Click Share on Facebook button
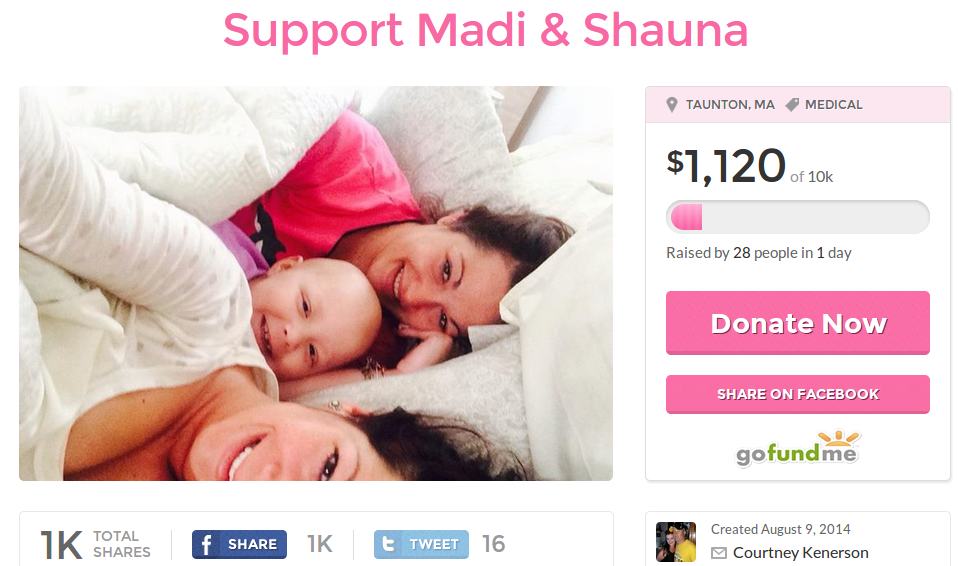958x566 pixels. [x=798, y=394]
